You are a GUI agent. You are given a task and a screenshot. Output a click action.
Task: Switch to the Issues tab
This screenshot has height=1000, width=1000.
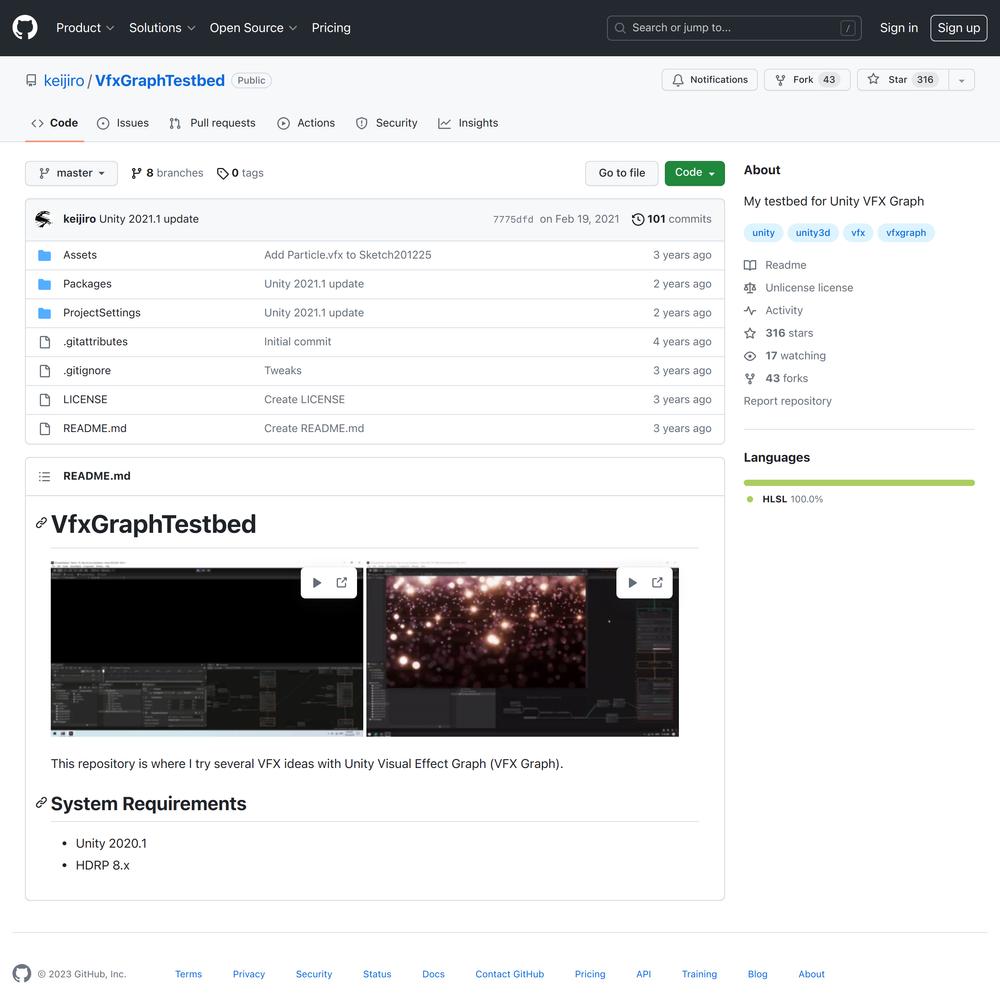tap(122, 123)
